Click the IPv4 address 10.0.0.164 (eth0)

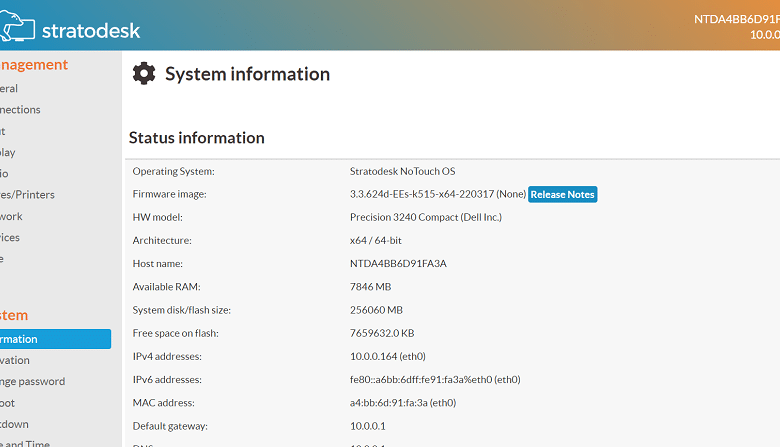(x=388, y=357)
